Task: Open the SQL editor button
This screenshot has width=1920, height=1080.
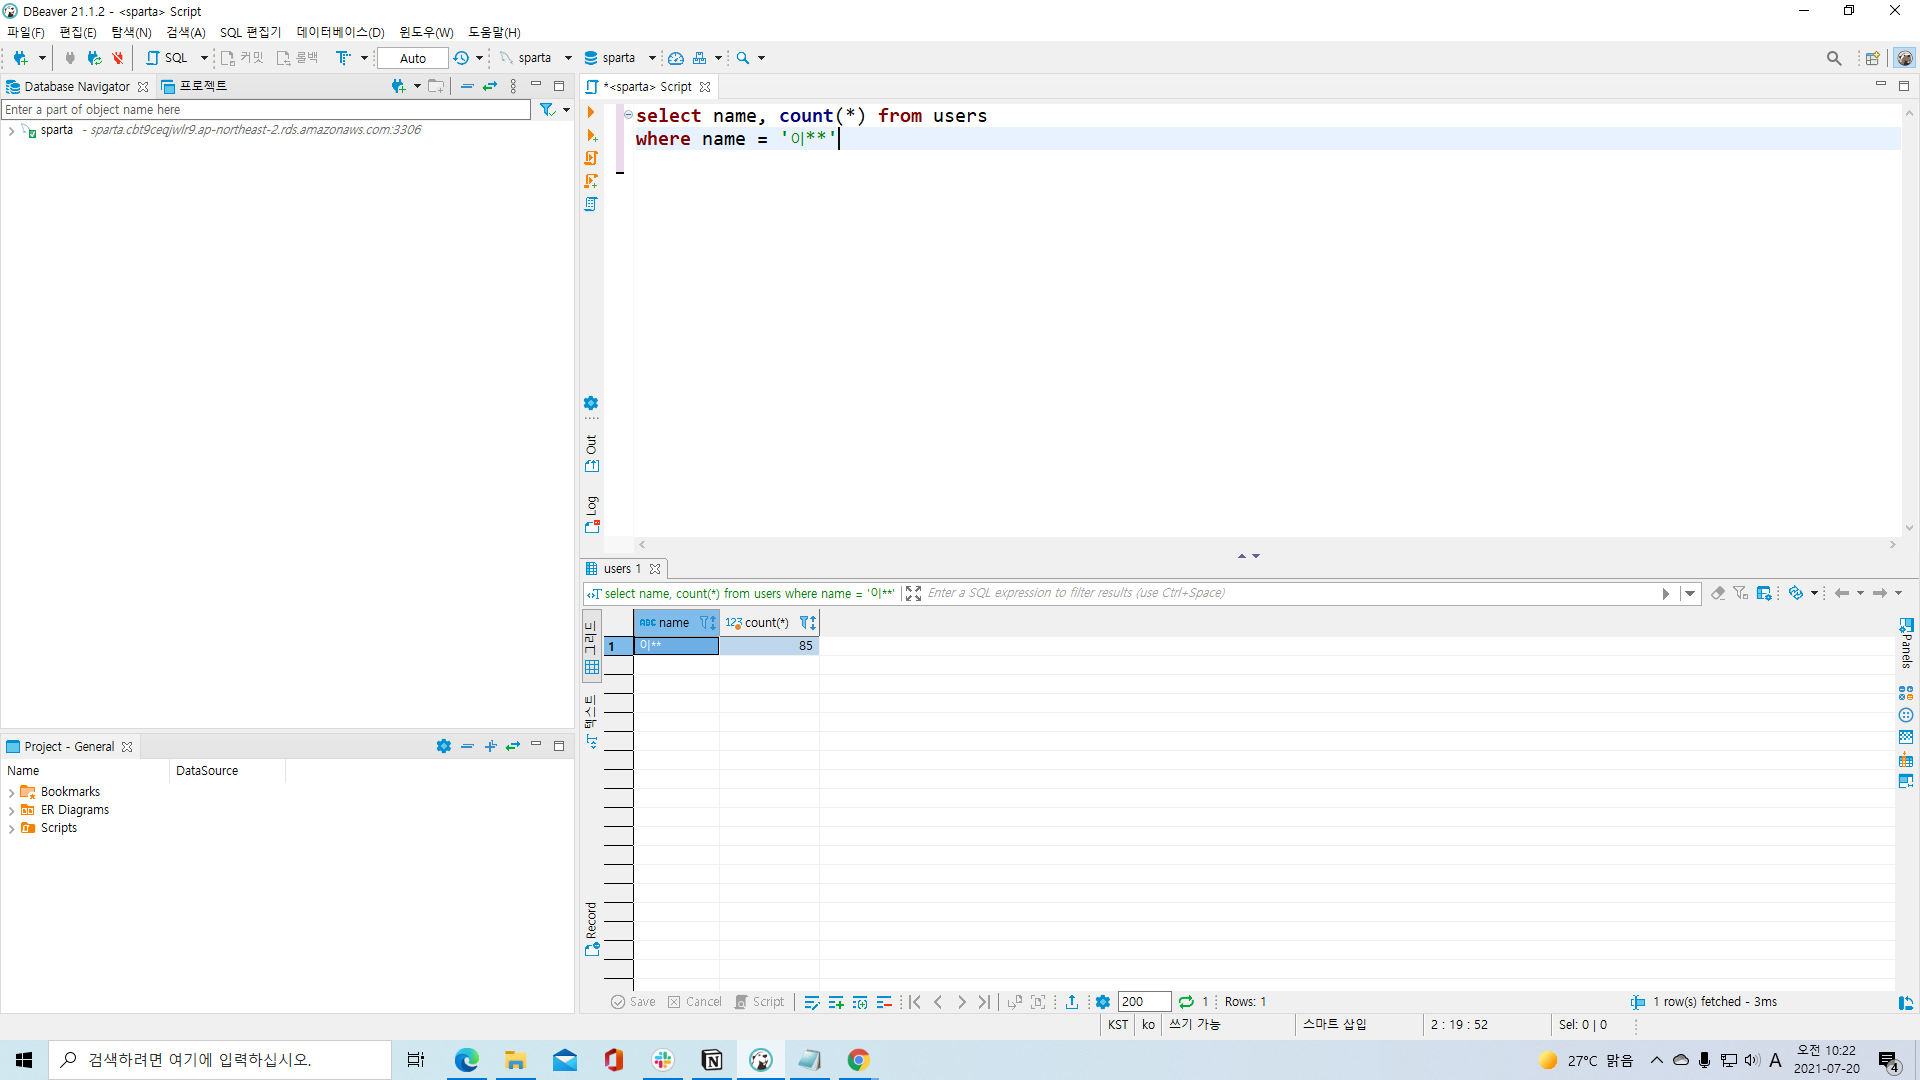Action: [x=168, y=58]
